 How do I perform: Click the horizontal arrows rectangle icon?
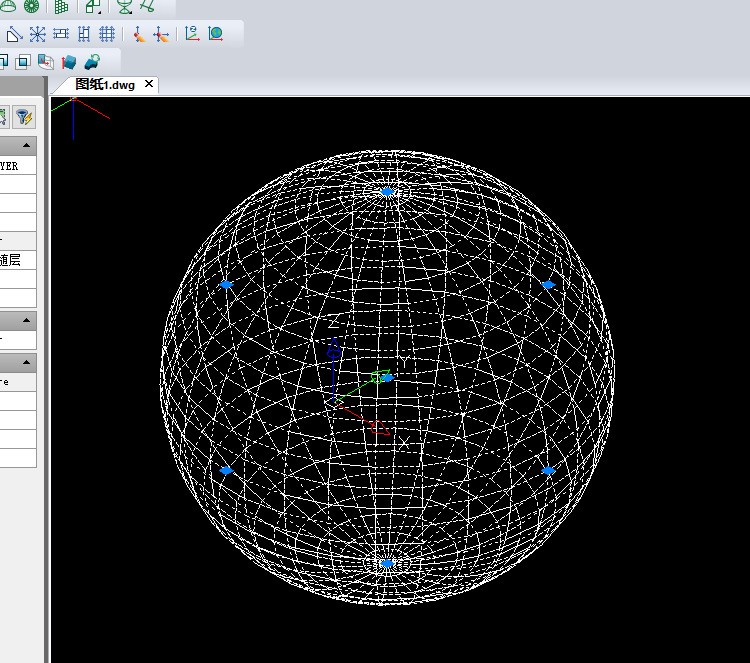point(61,34)
